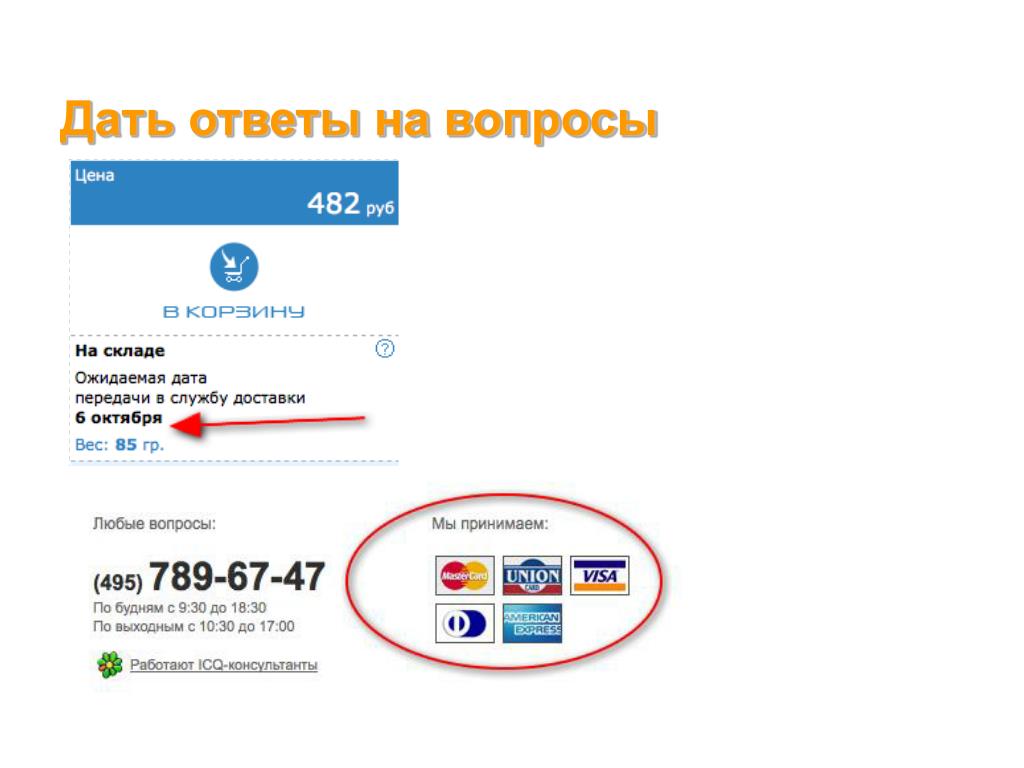Select the Union Card payment logo
1024x768 pixels.
tap(532, 575)
